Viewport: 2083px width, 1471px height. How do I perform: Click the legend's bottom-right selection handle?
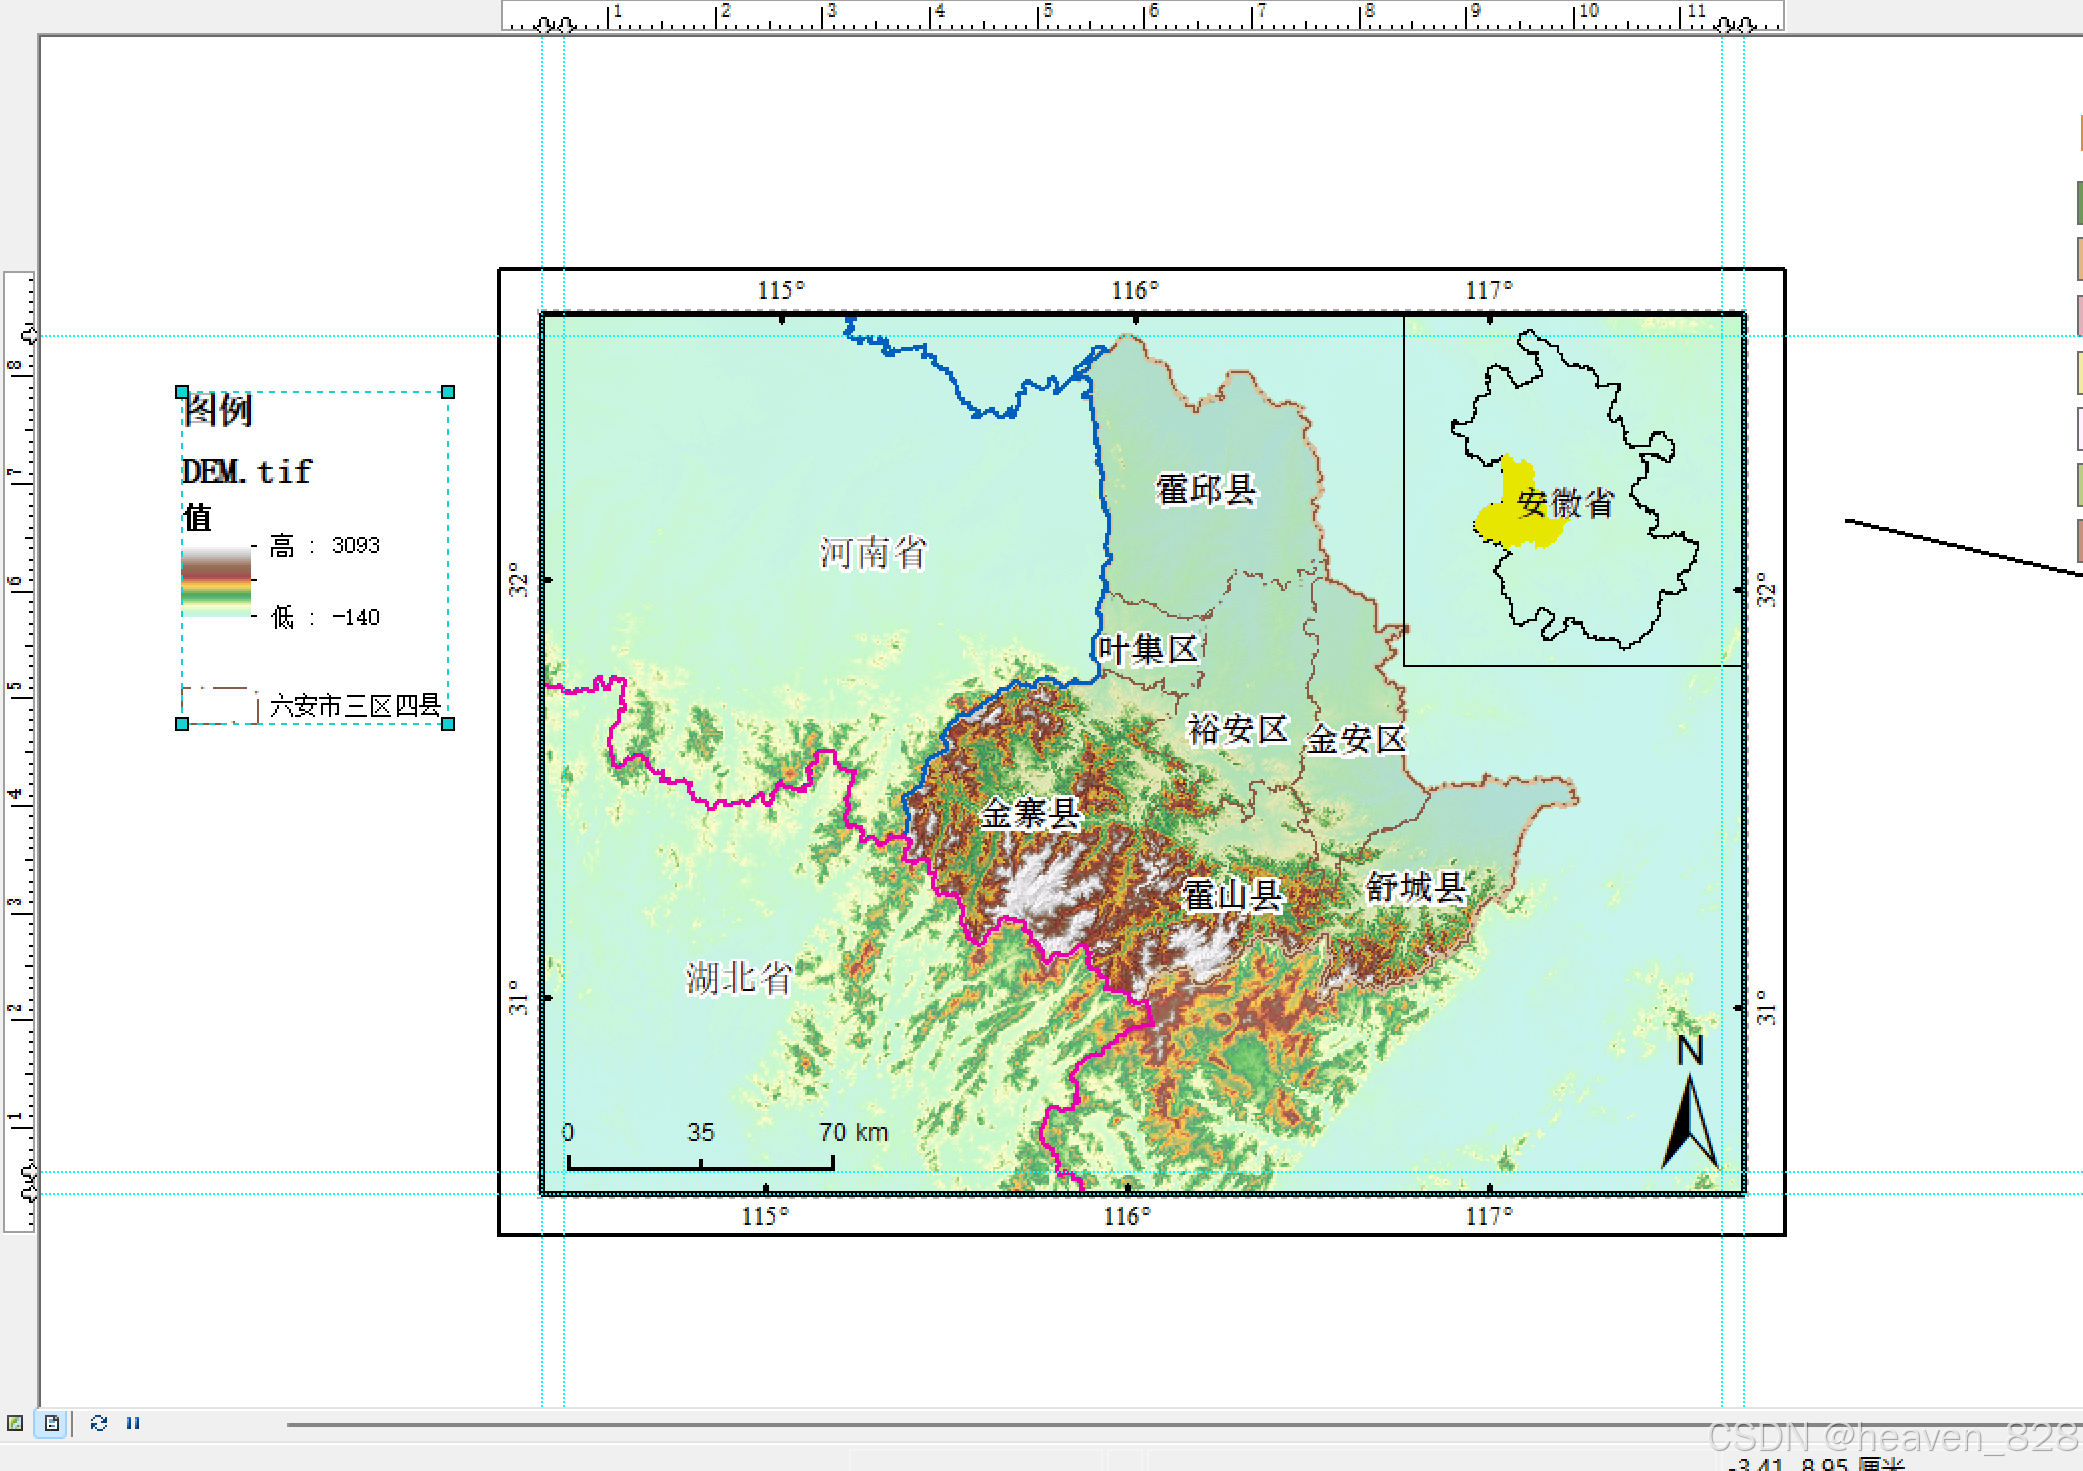click(448, 724)
